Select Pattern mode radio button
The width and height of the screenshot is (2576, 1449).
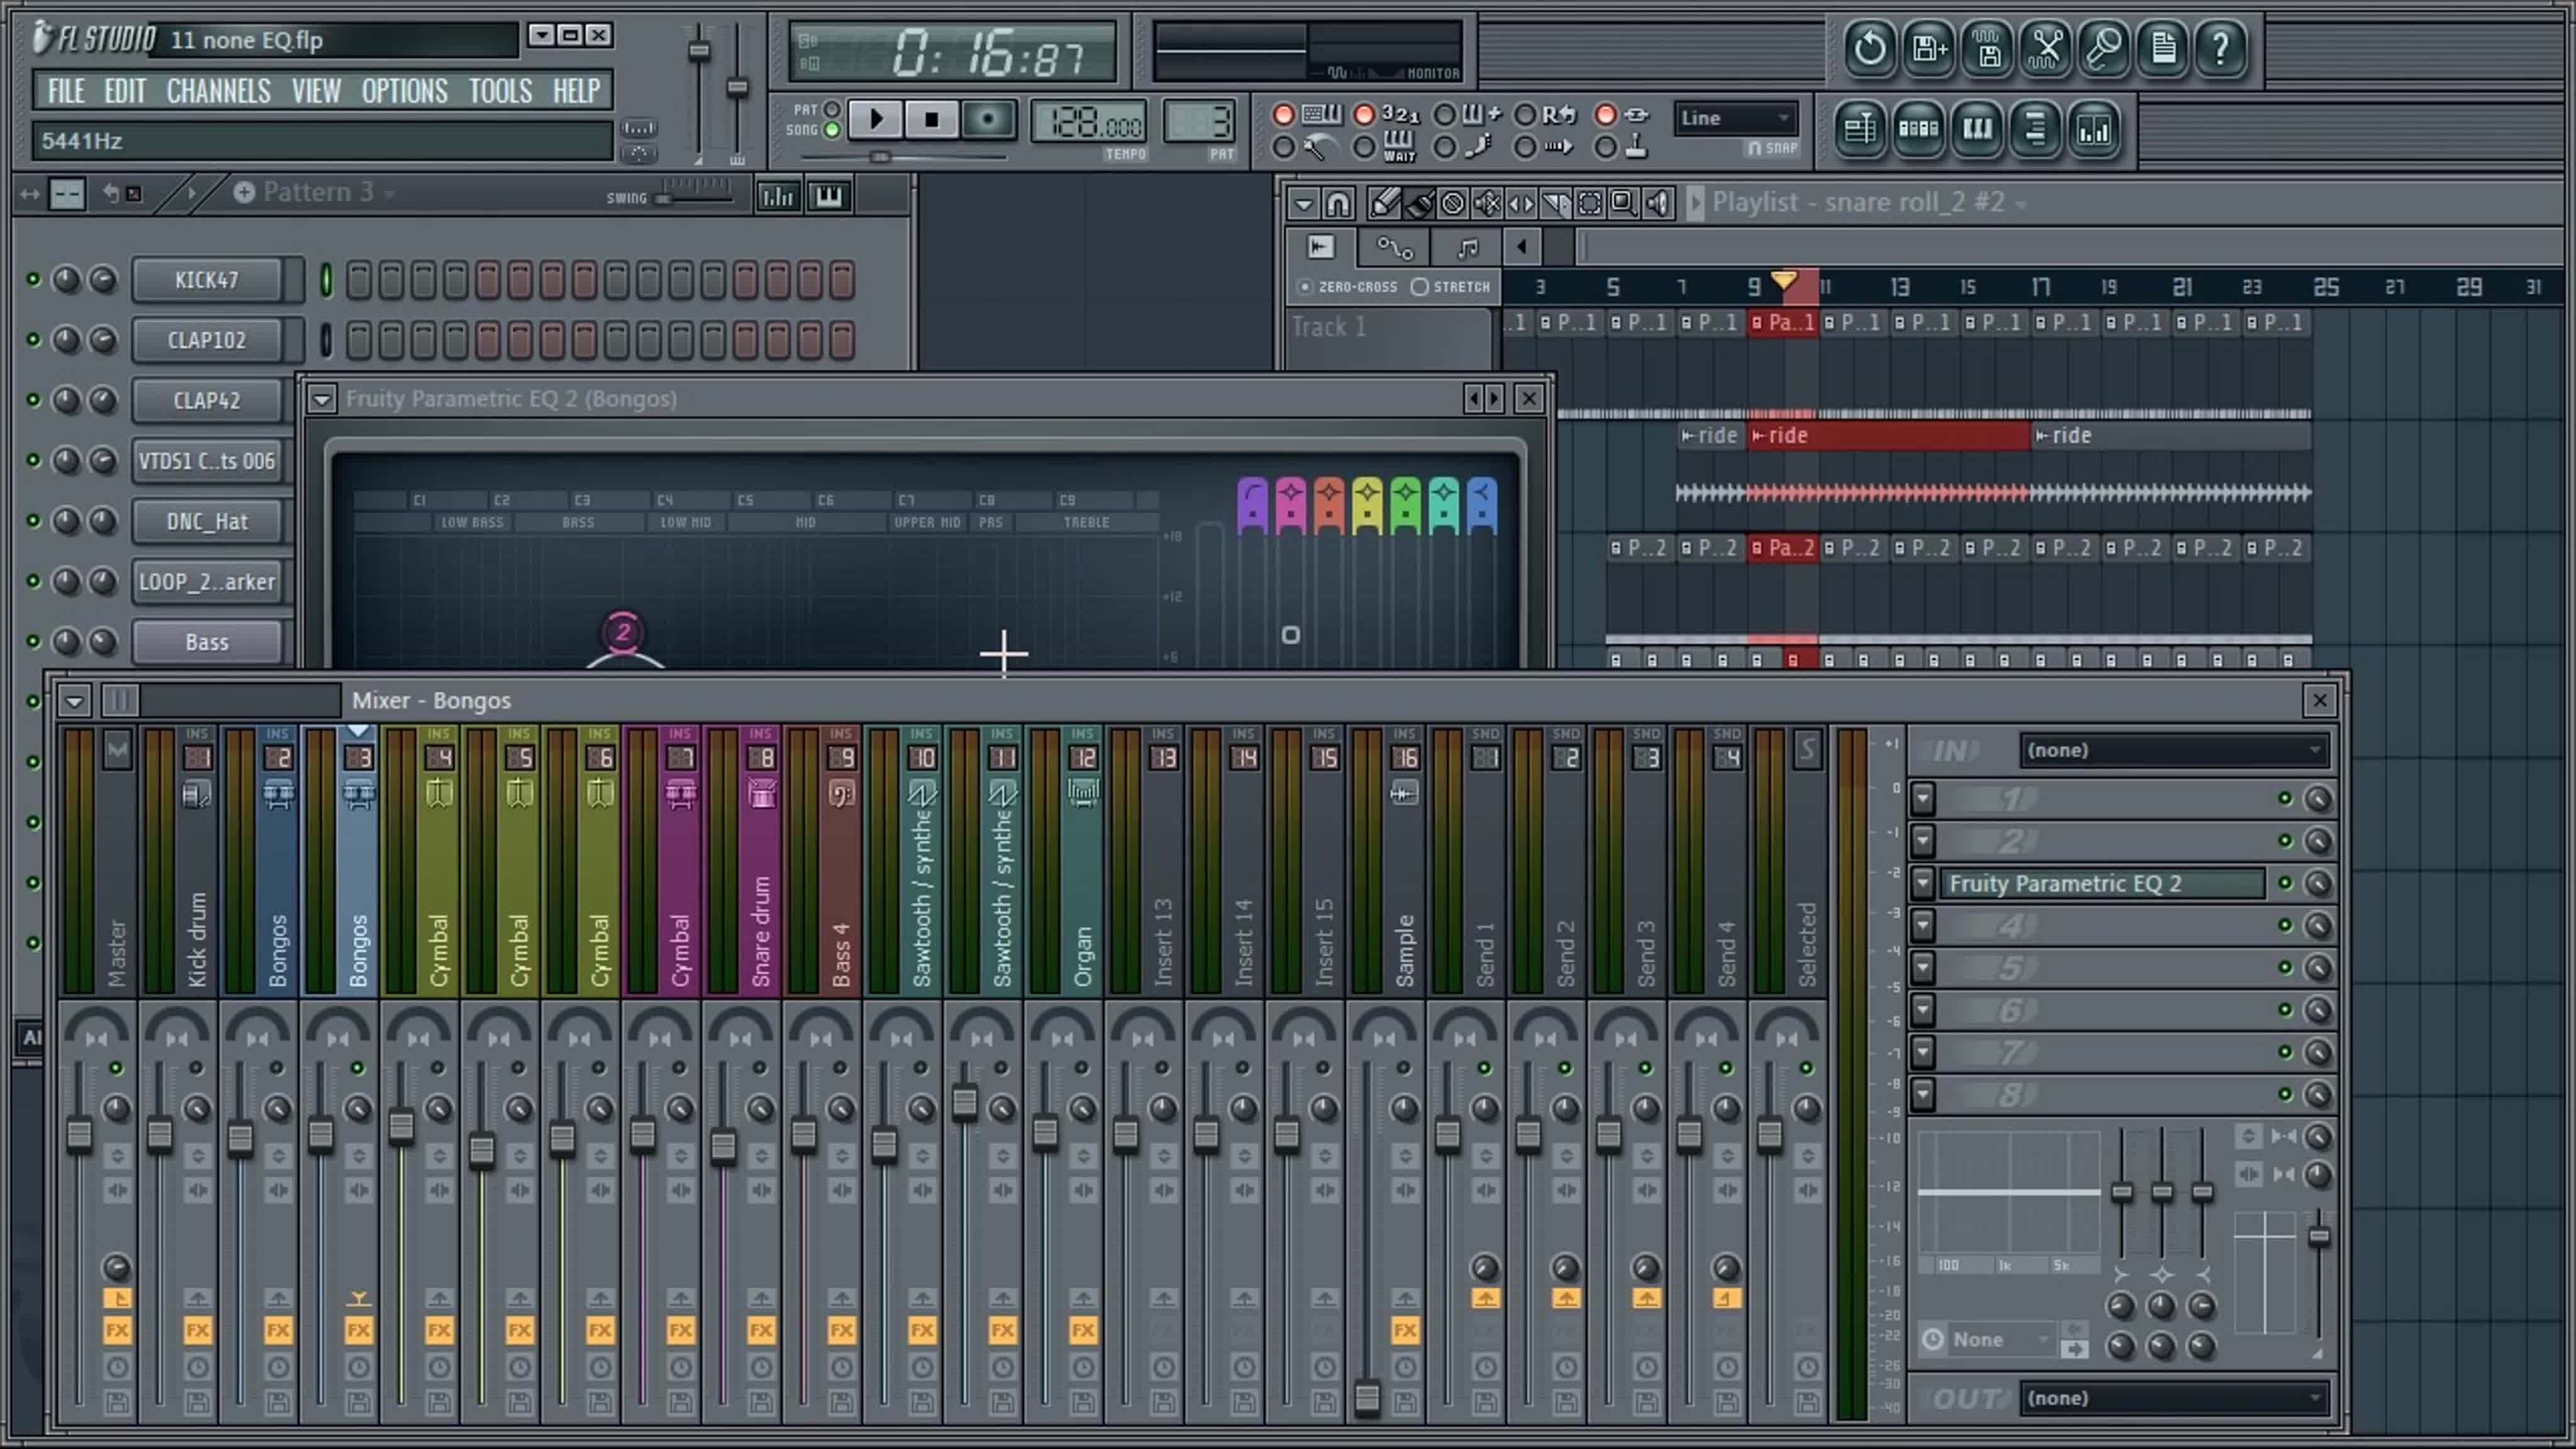[x=831, y=110]
